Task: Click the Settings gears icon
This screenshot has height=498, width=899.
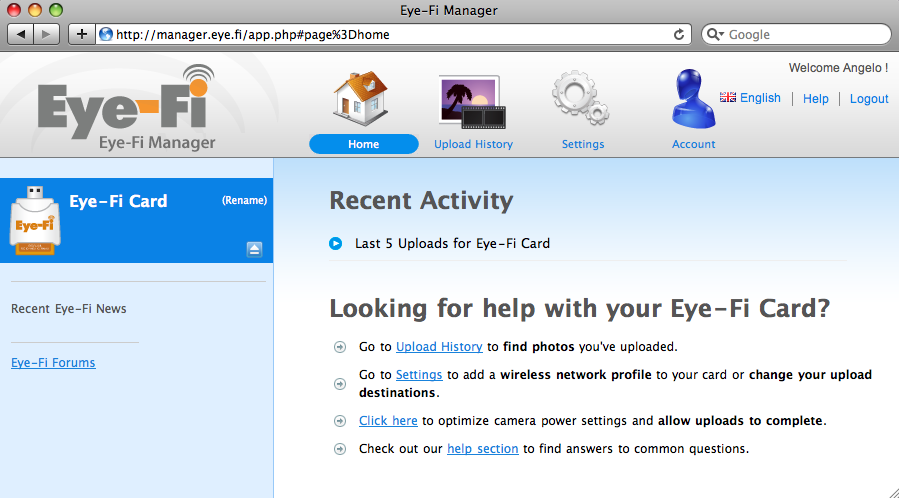Action: tap(580, 97)
